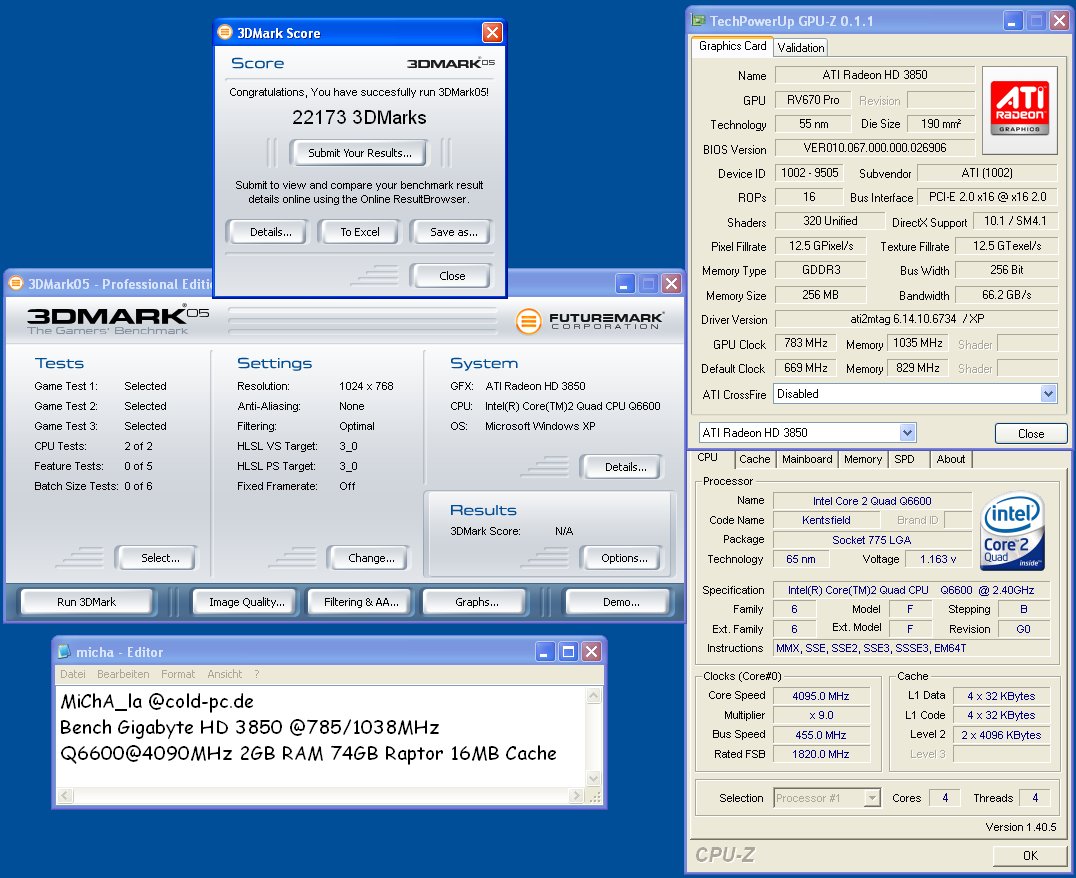1076x878 pixels.
Task: Click Close button in GPU-Z
Action: click(x=1031, y=433)
